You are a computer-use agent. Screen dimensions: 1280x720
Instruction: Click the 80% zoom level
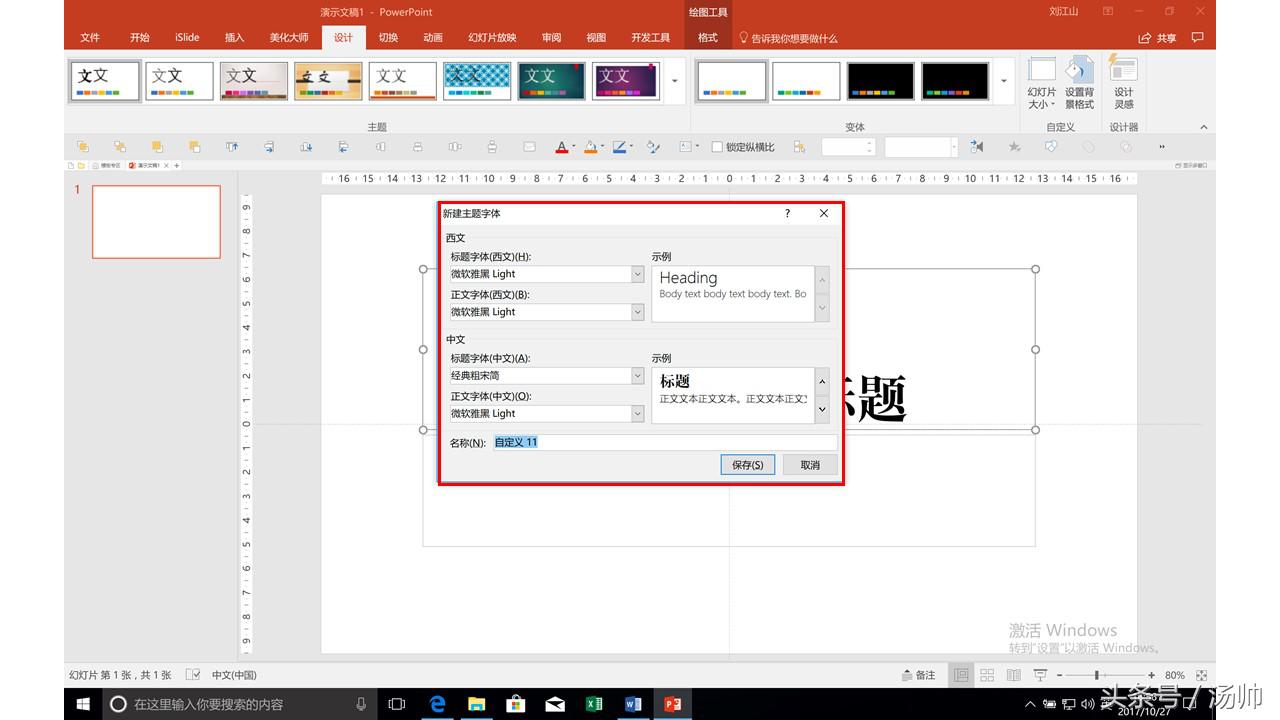coord(1175,675)
